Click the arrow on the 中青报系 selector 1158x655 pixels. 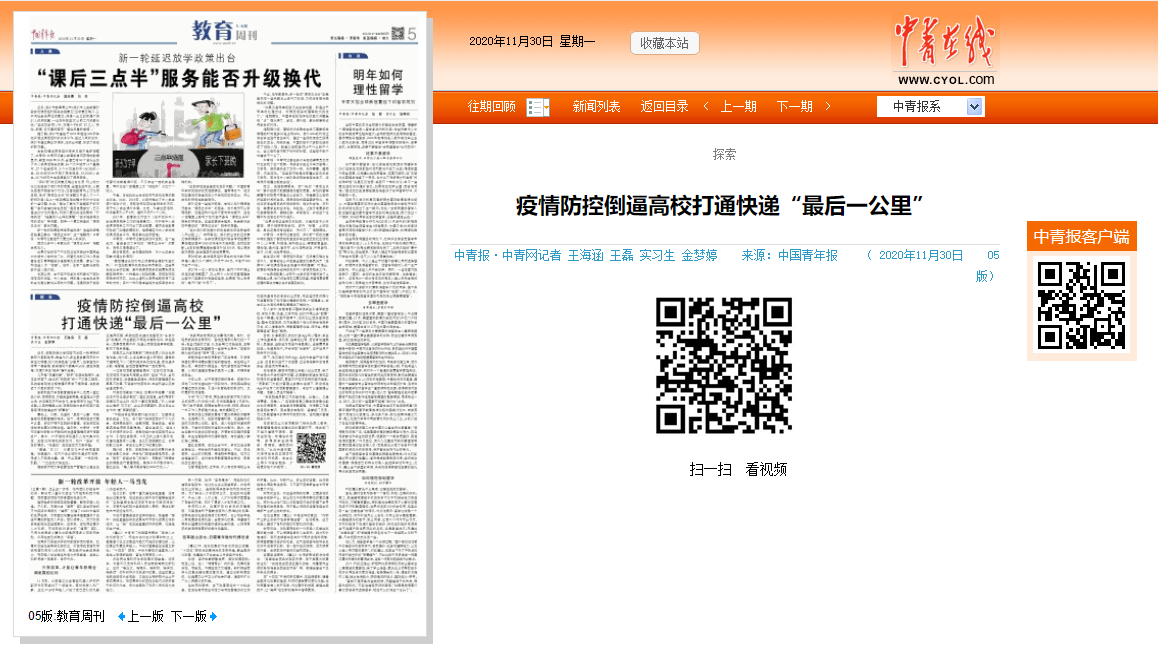click(973, 106)
